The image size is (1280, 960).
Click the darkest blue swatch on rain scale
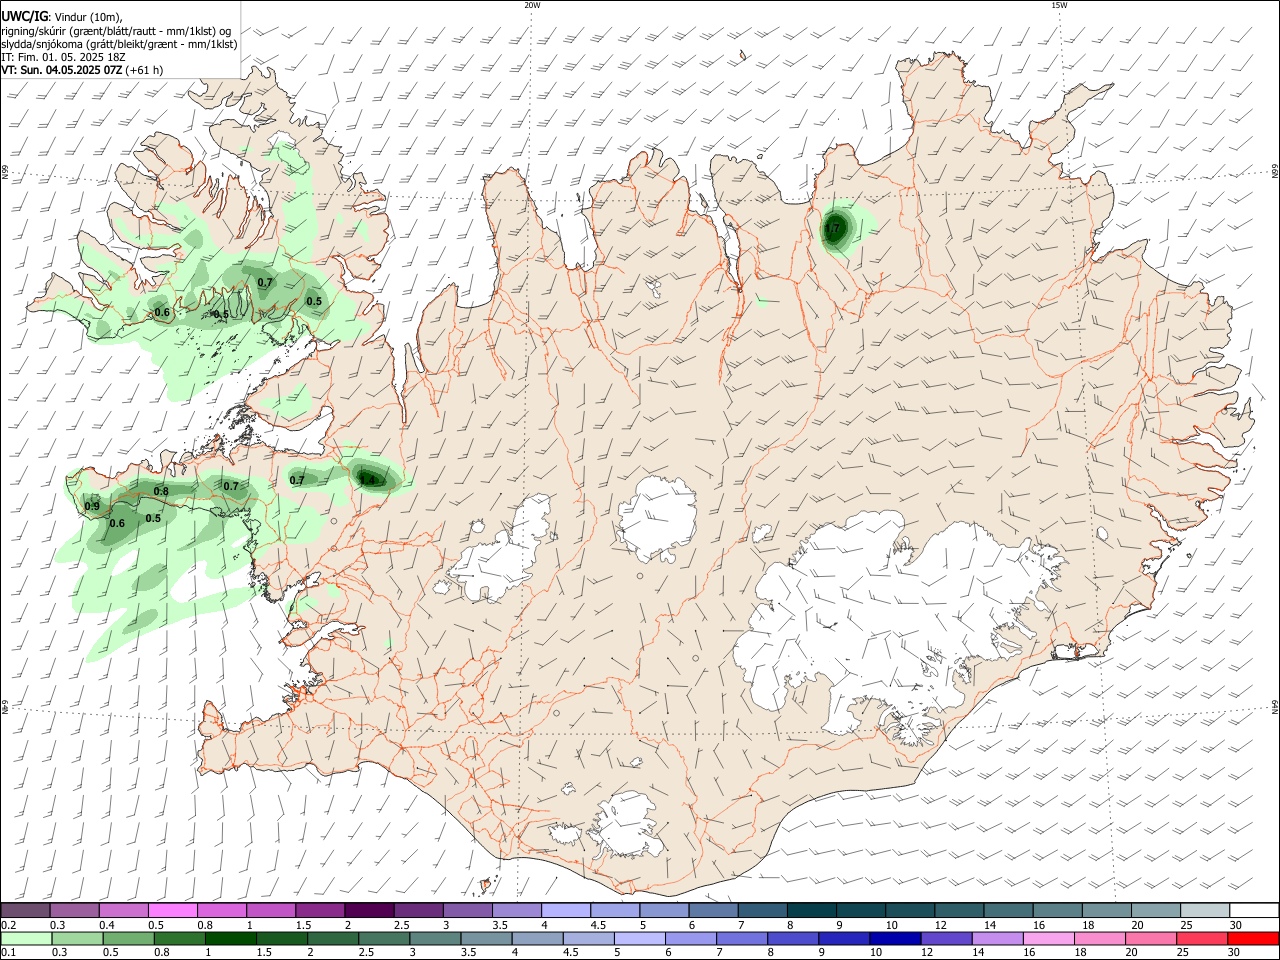point(893,938)
